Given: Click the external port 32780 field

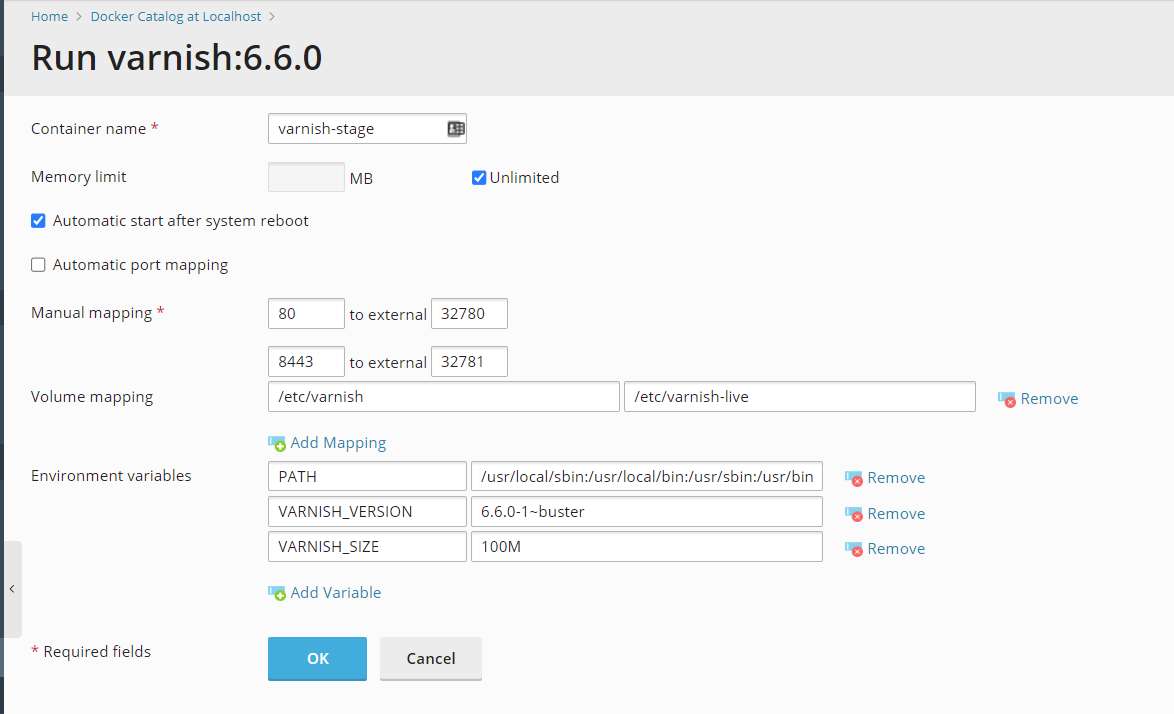Looking at the screenshot, I should tap(469, 314).
